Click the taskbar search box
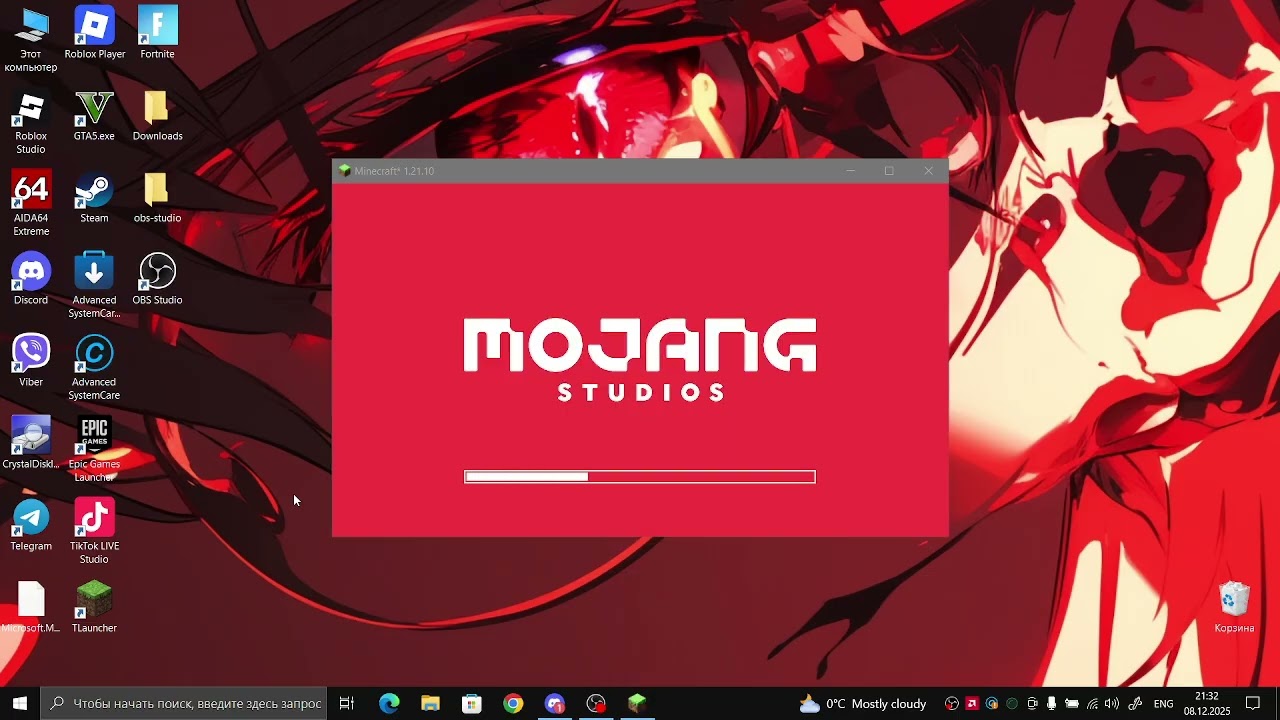 [184, 704]
